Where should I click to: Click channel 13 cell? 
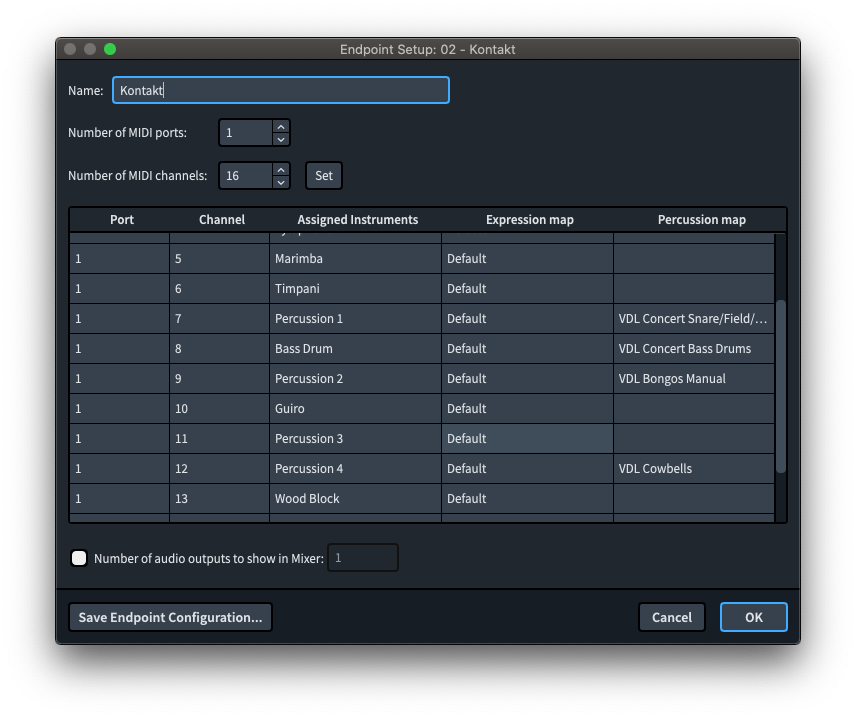click(219, 499)
